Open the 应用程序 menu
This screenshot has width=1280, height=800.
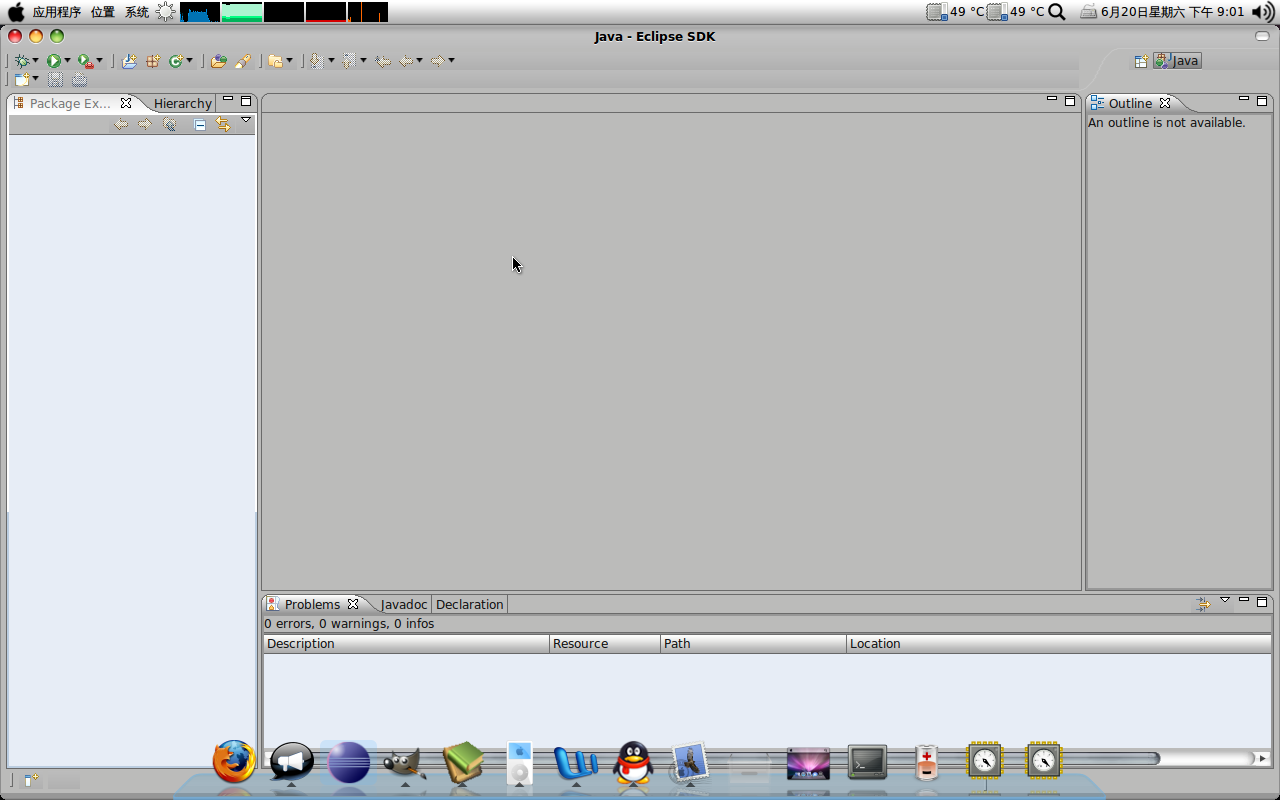coord(56,12)
